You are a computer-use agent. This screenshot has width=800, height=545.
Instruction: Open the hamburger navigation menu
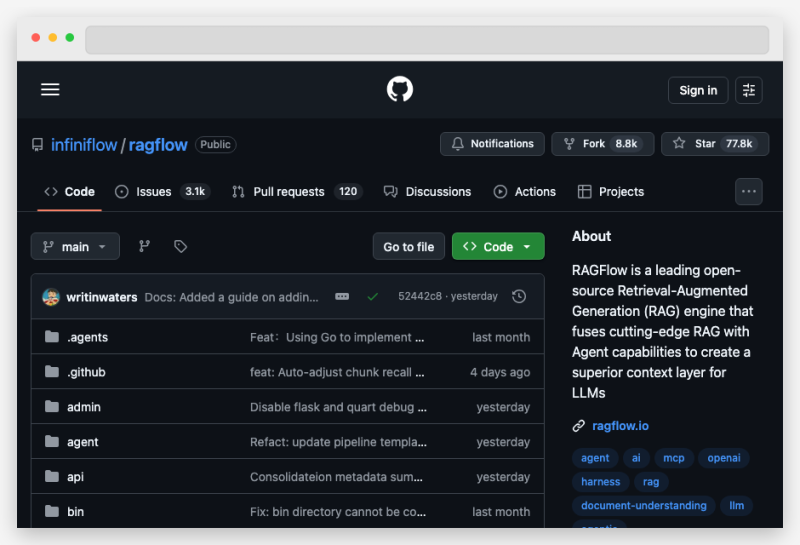click(x=50, y=90)
